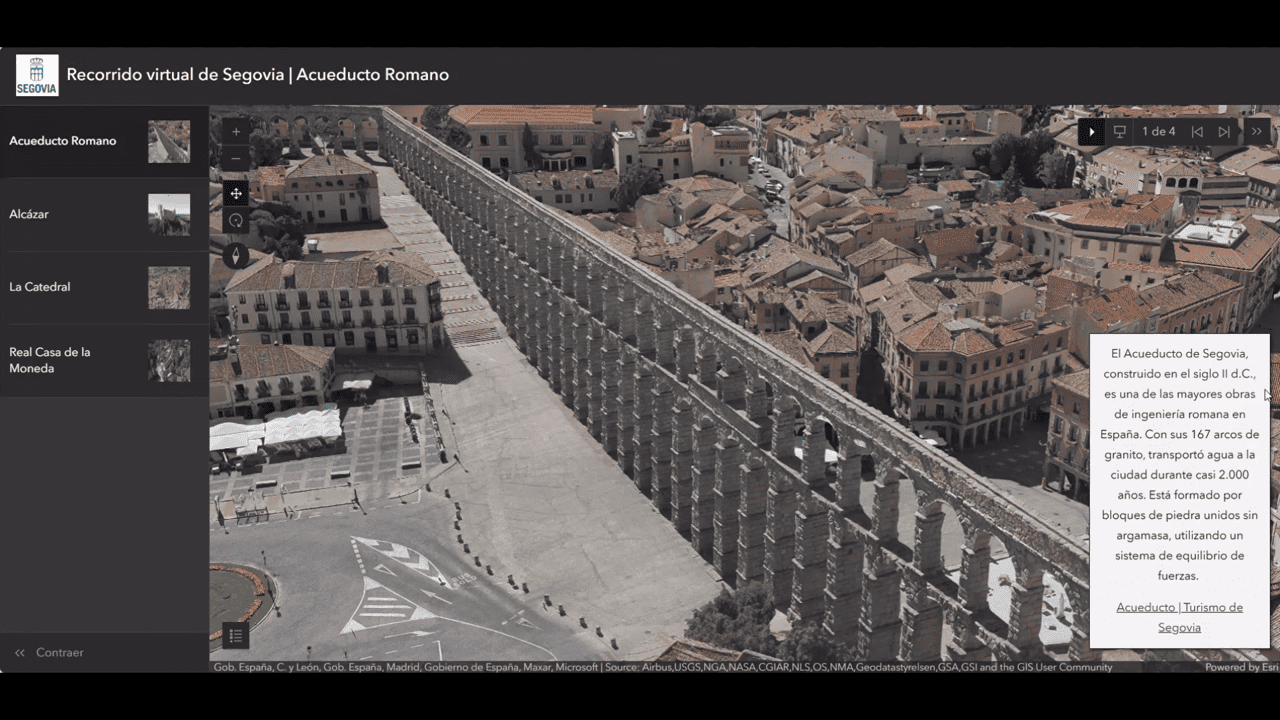Play the slideshow tour
Viewport: 1280px width, 720px height.
pos(1092,132)
